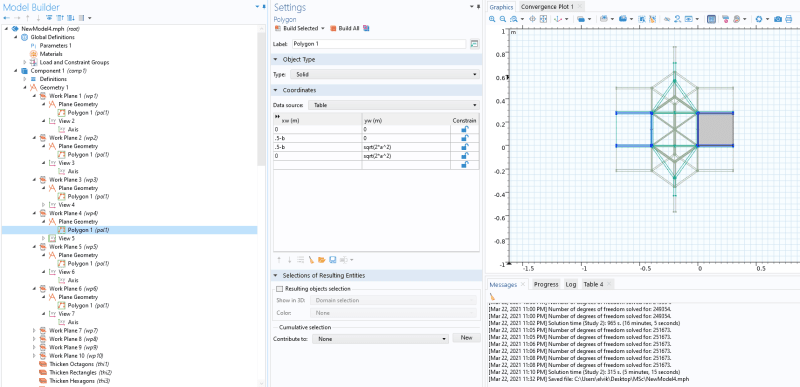Open the Progress tab

(x=546, y=284)
